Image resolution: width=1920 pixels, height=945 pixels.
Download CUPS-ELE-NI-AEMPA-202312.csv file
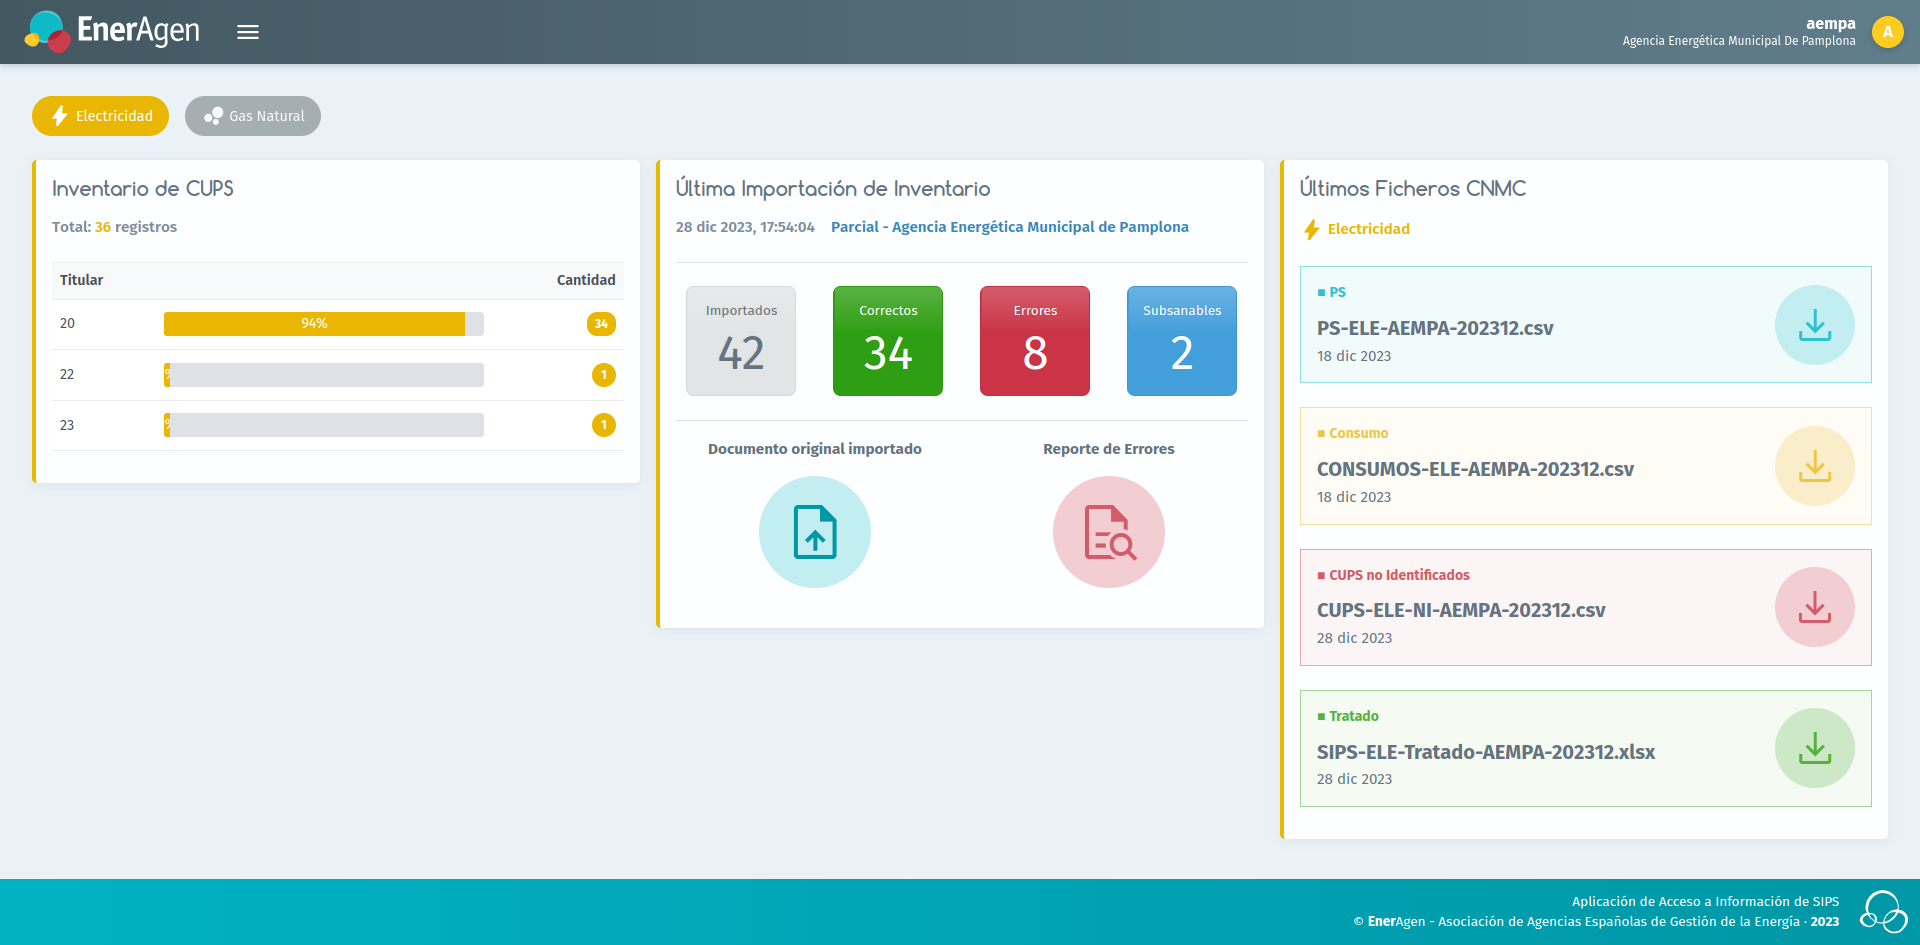[1814, 607]
